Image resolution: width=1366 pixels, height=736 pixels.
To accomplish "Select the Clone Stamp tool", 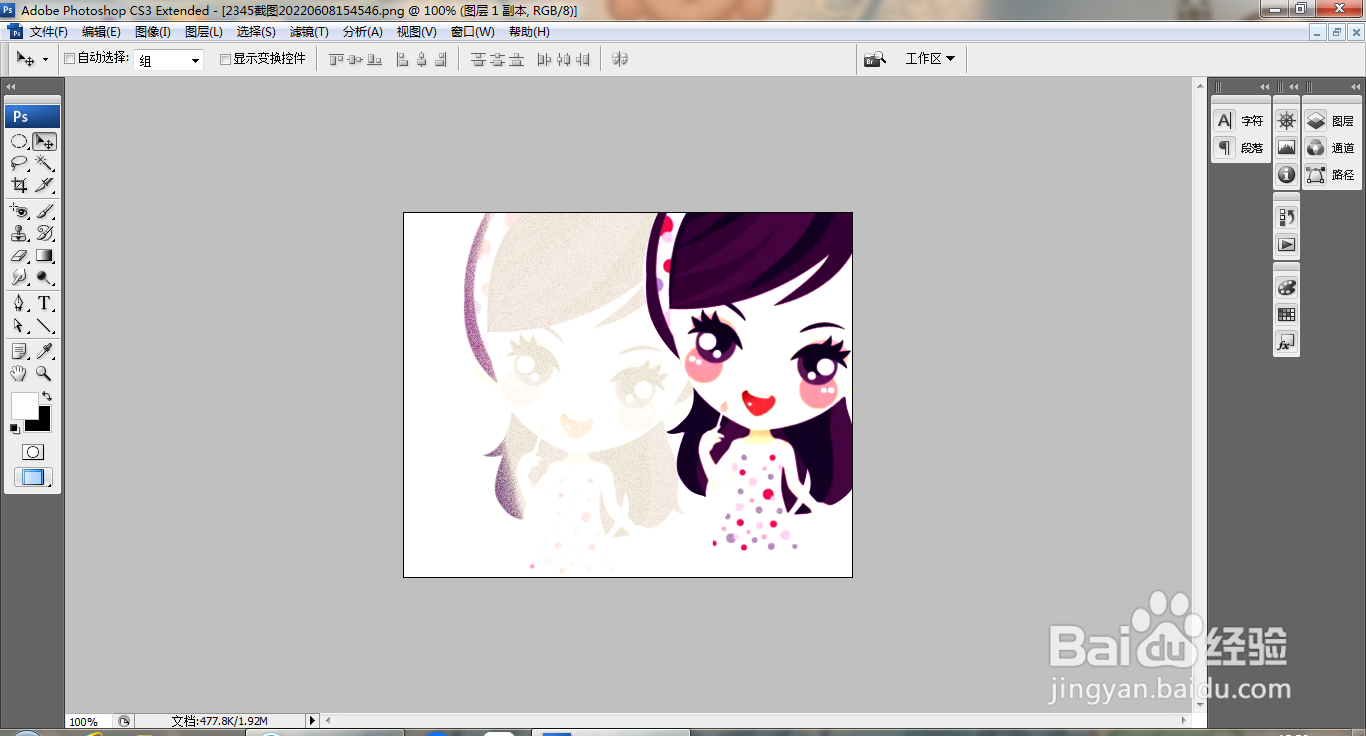I will pos(19,233).
